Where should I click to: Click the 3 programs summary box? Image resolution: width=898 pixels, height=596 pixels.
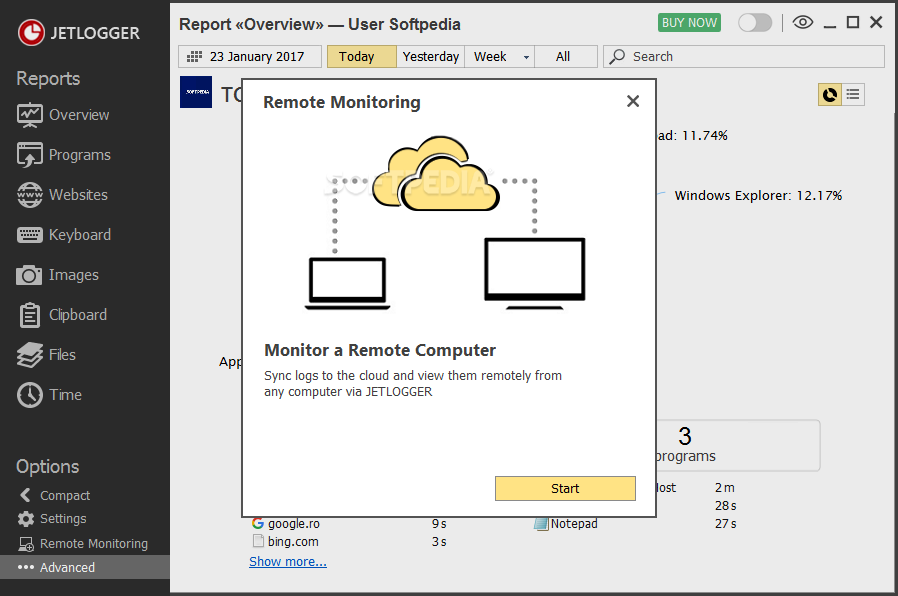pos(738,446)
